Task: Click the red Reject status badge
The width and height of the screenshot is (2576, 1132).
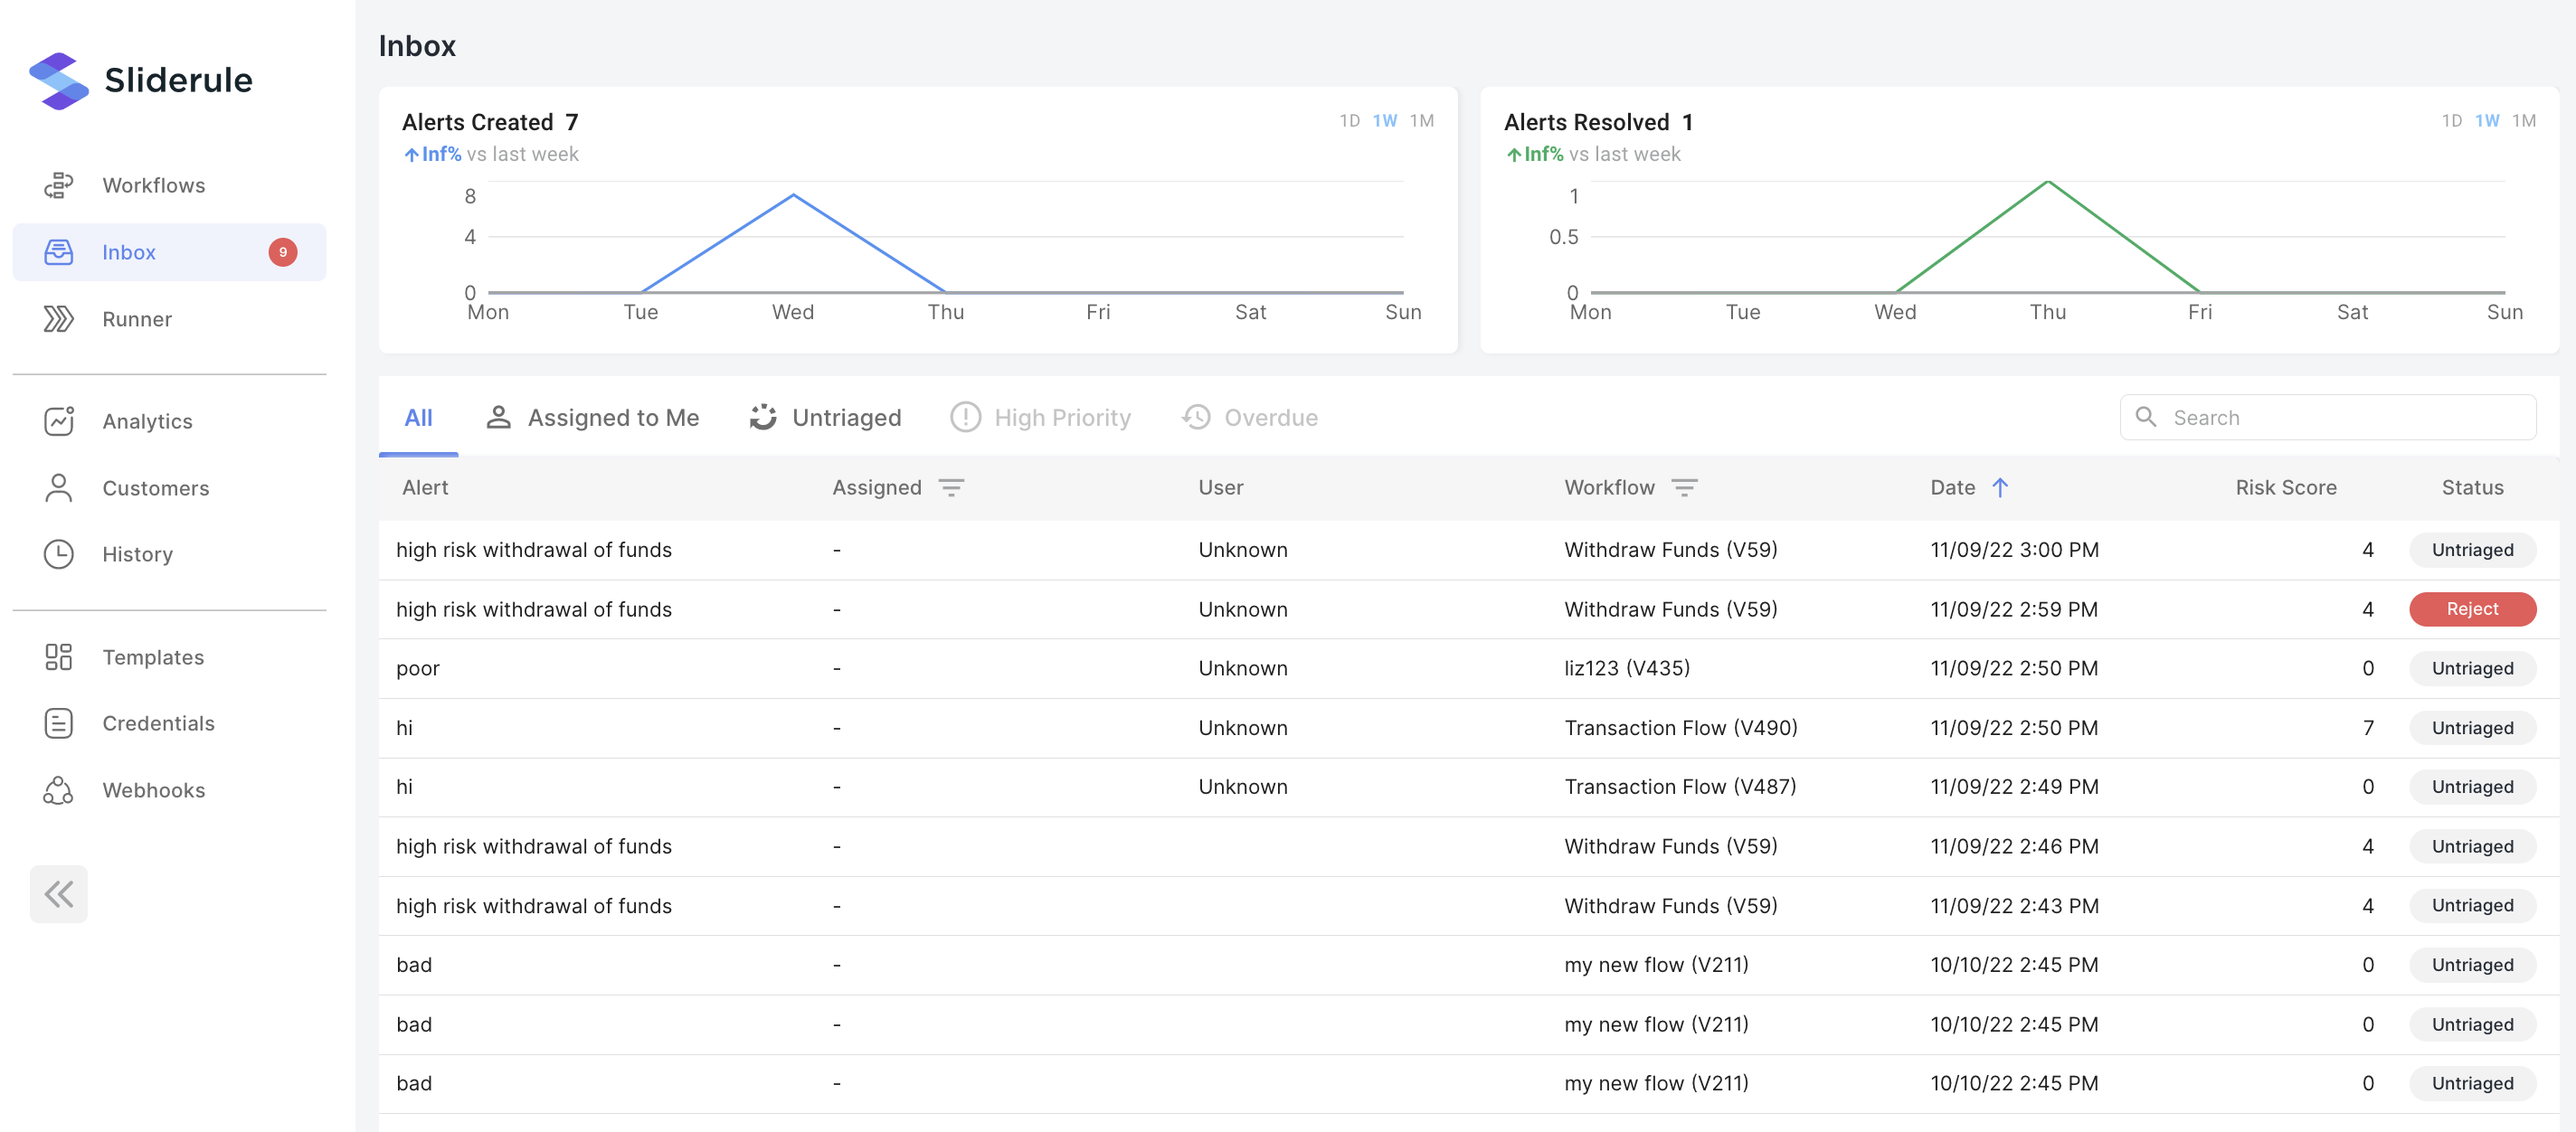Action: (x=2471, y=609)
